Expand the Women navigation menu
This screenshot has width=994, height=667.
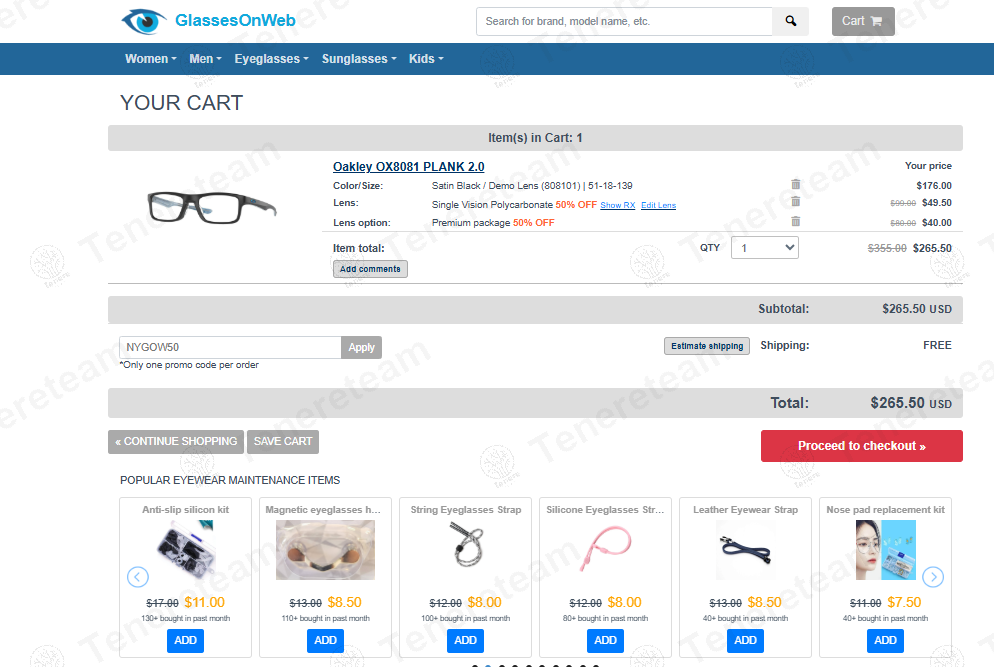[150, 59]
